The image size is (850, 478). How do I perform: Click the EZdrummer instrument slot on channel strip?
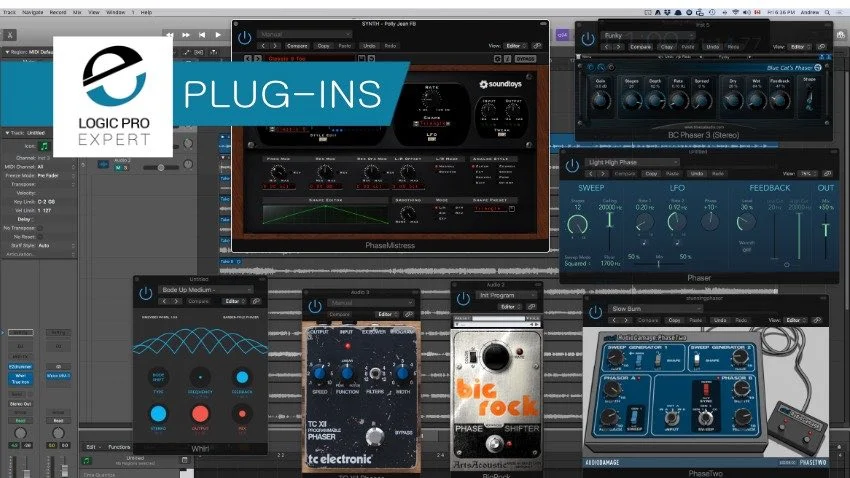coord(20,367)
